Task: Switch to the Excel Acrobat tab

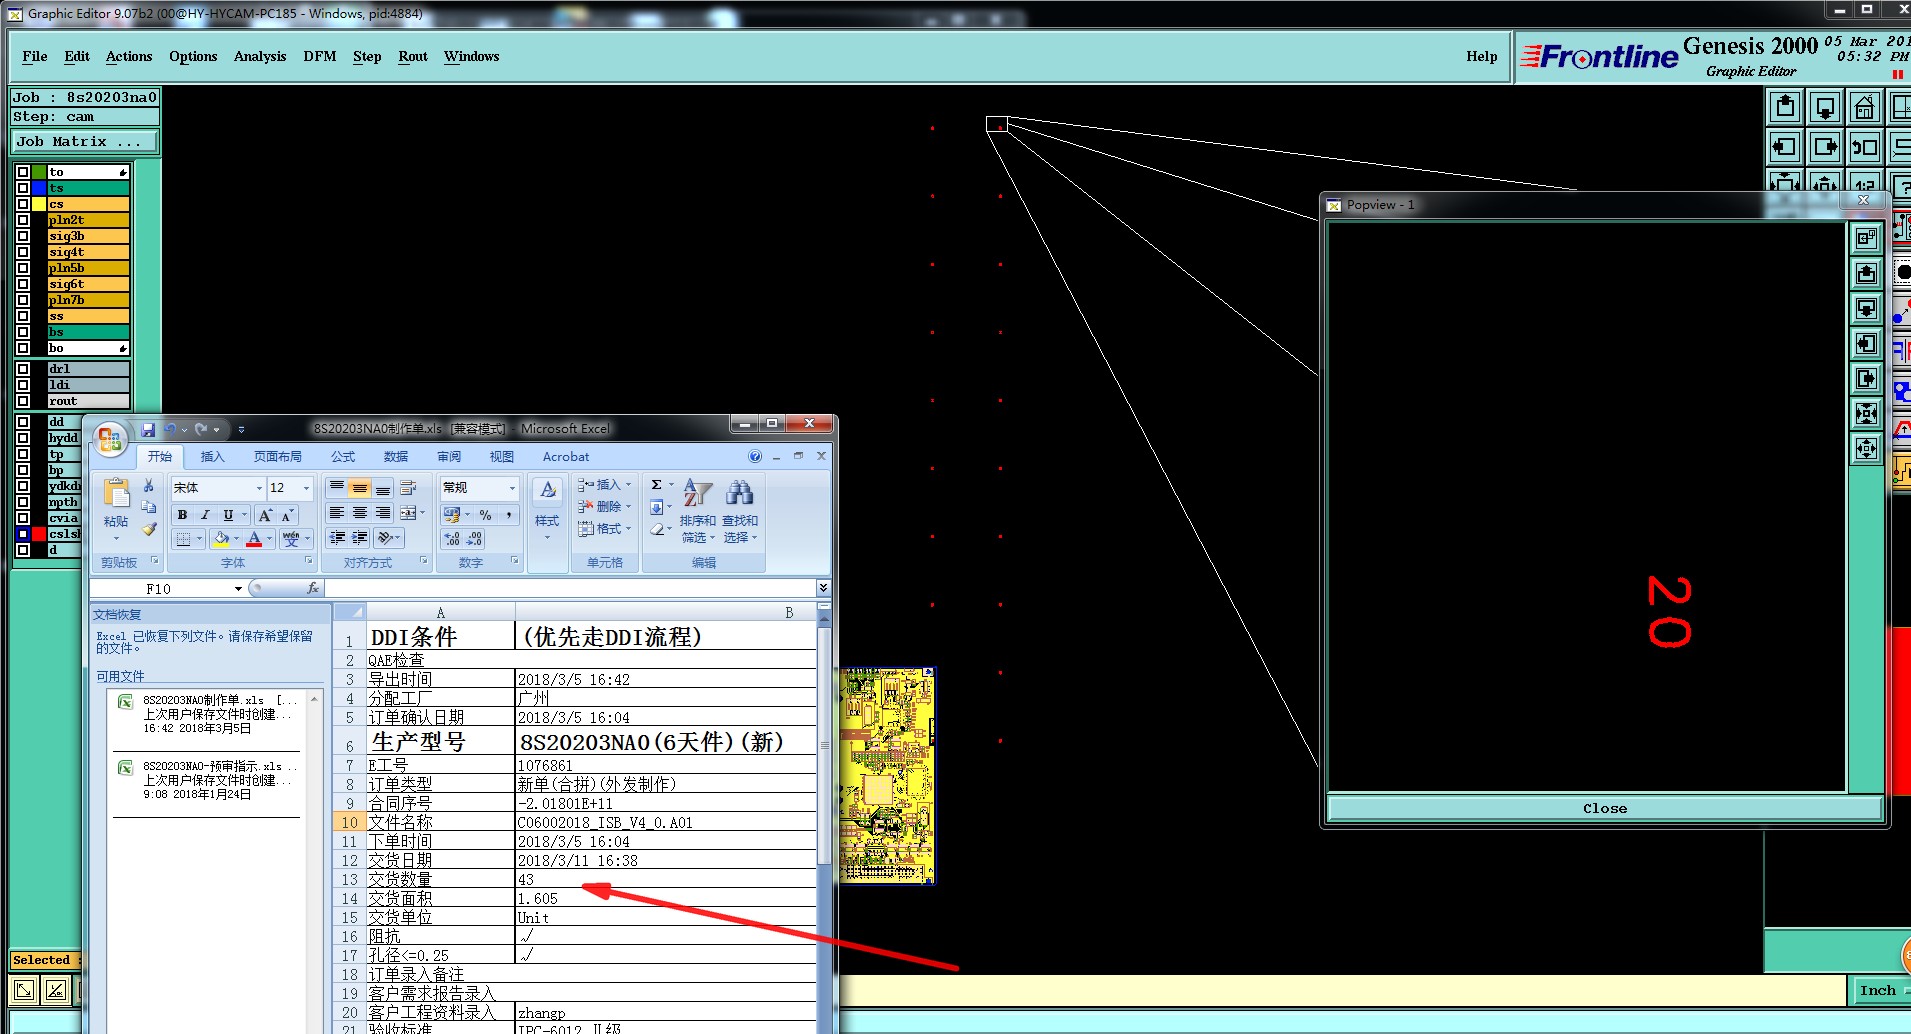Action: click(x=566, y=456)
